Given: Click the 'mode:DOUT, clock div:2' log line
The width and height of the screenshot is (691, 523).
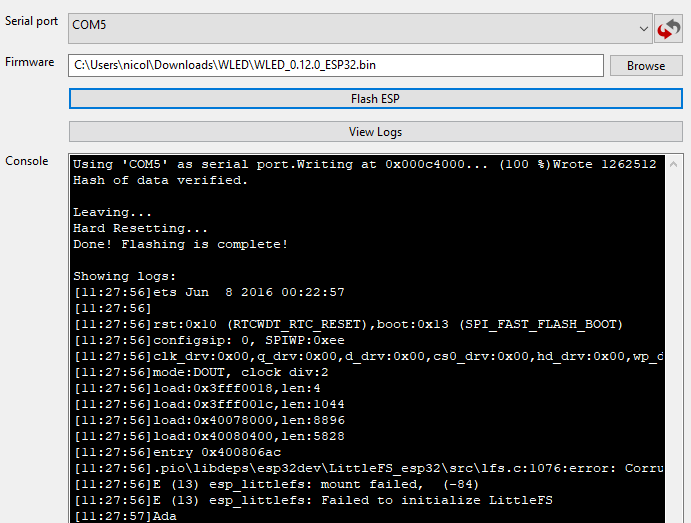Looking at the screenshot, I should point(201,372).
